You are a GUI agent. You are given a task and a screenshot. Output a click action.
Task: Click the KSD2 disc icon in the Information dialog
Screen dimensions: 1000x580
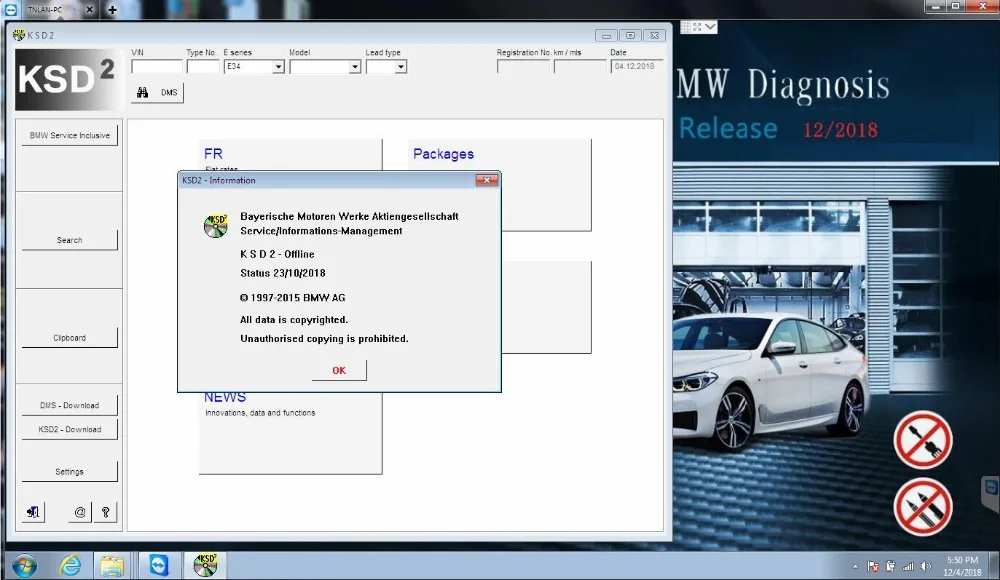(x=216, y=226)
